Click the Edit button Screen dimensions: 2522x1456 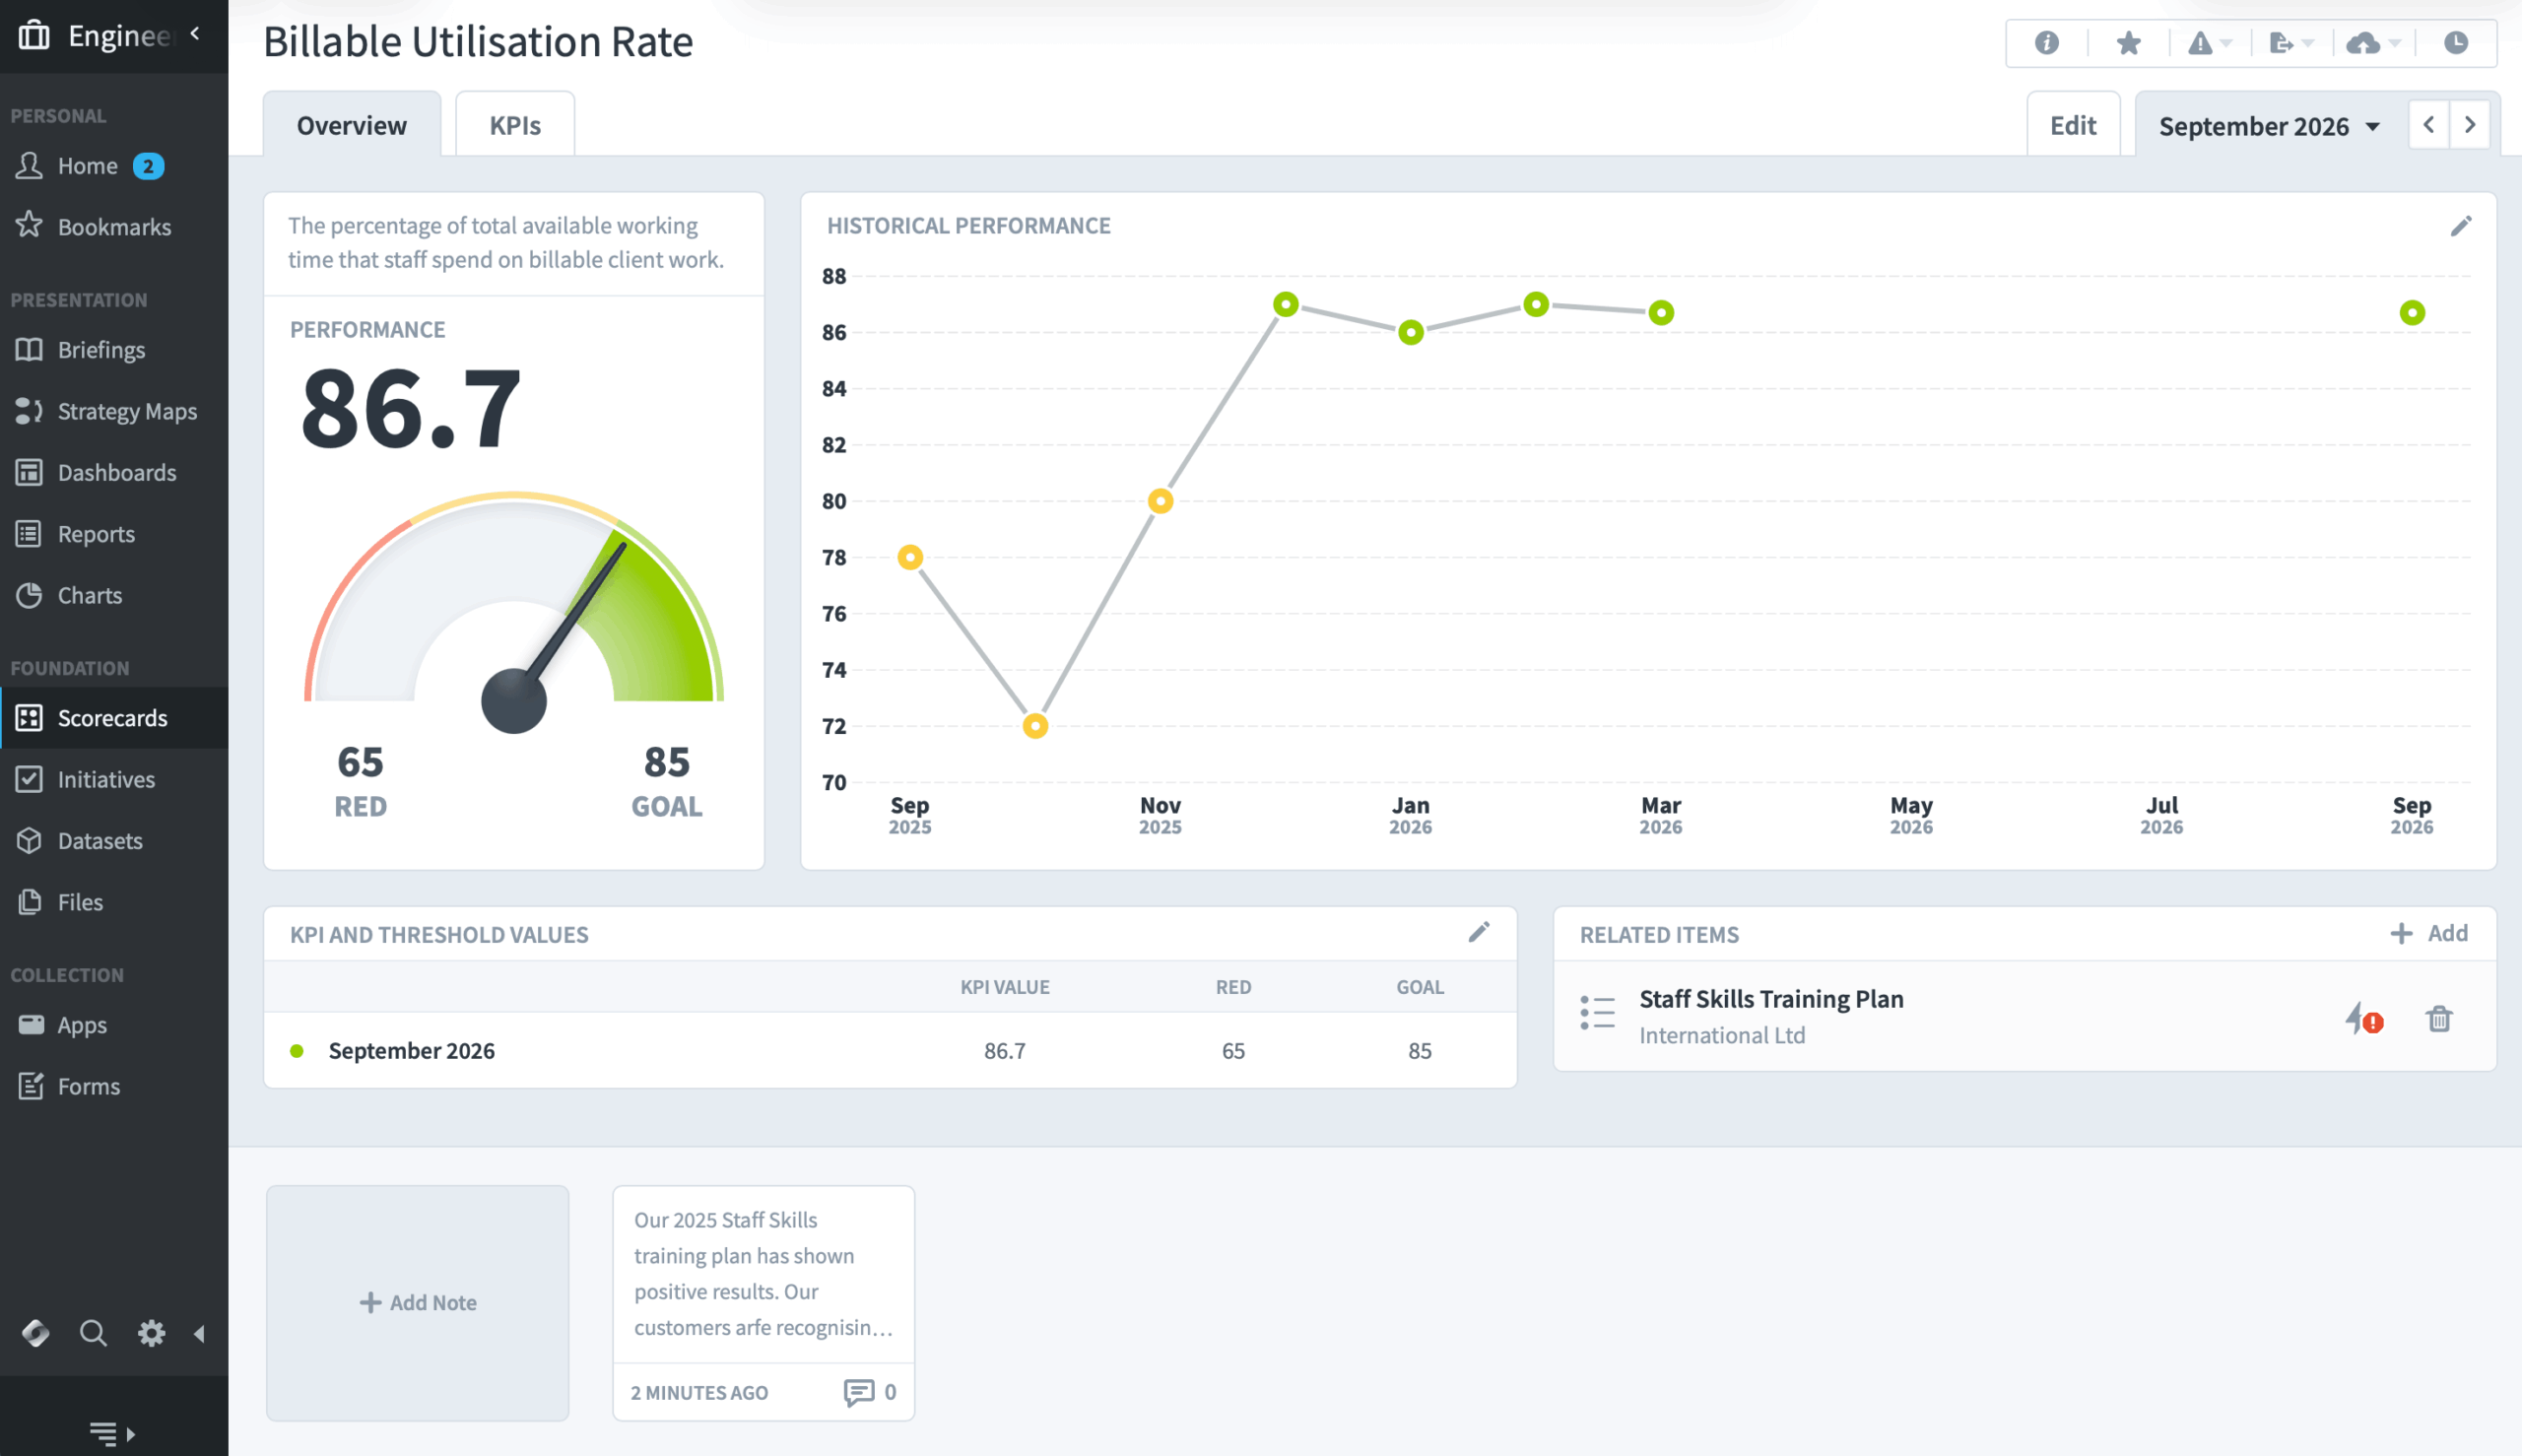2072,125
